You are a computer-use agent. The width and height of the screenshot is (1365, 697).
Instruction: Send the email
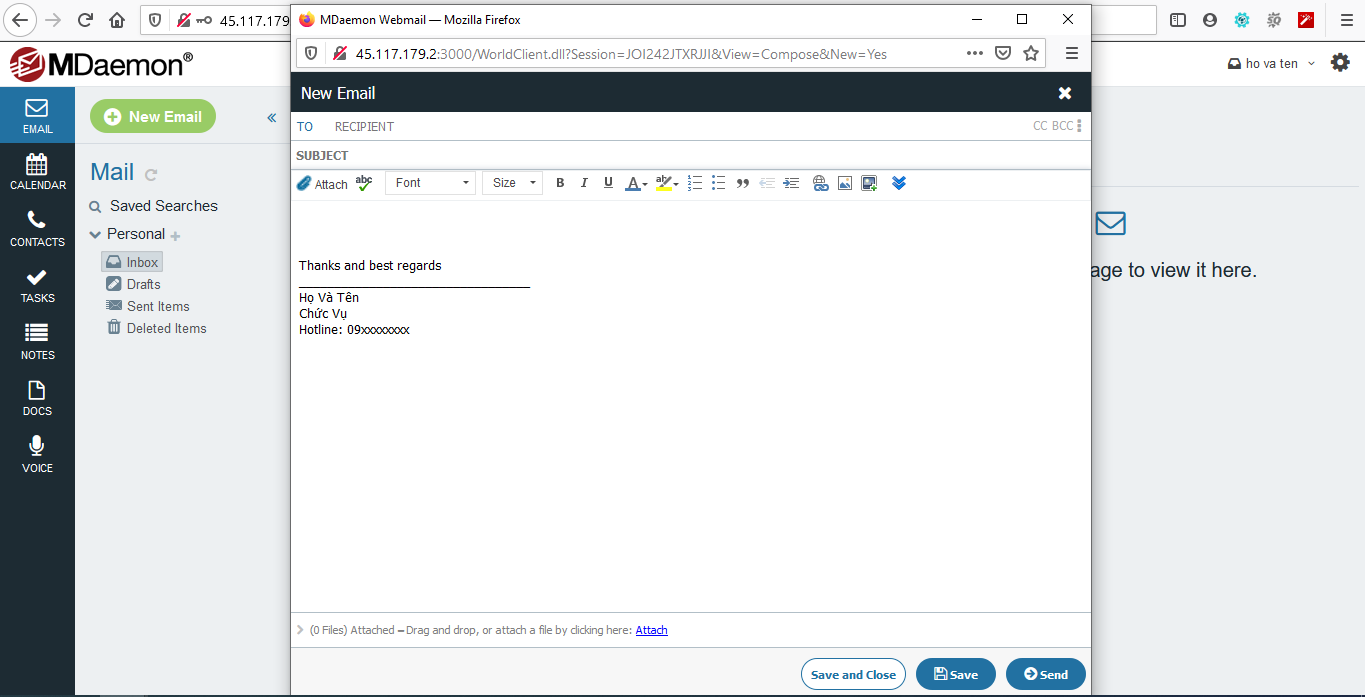pyautogui.click(x=1045, y=674)
